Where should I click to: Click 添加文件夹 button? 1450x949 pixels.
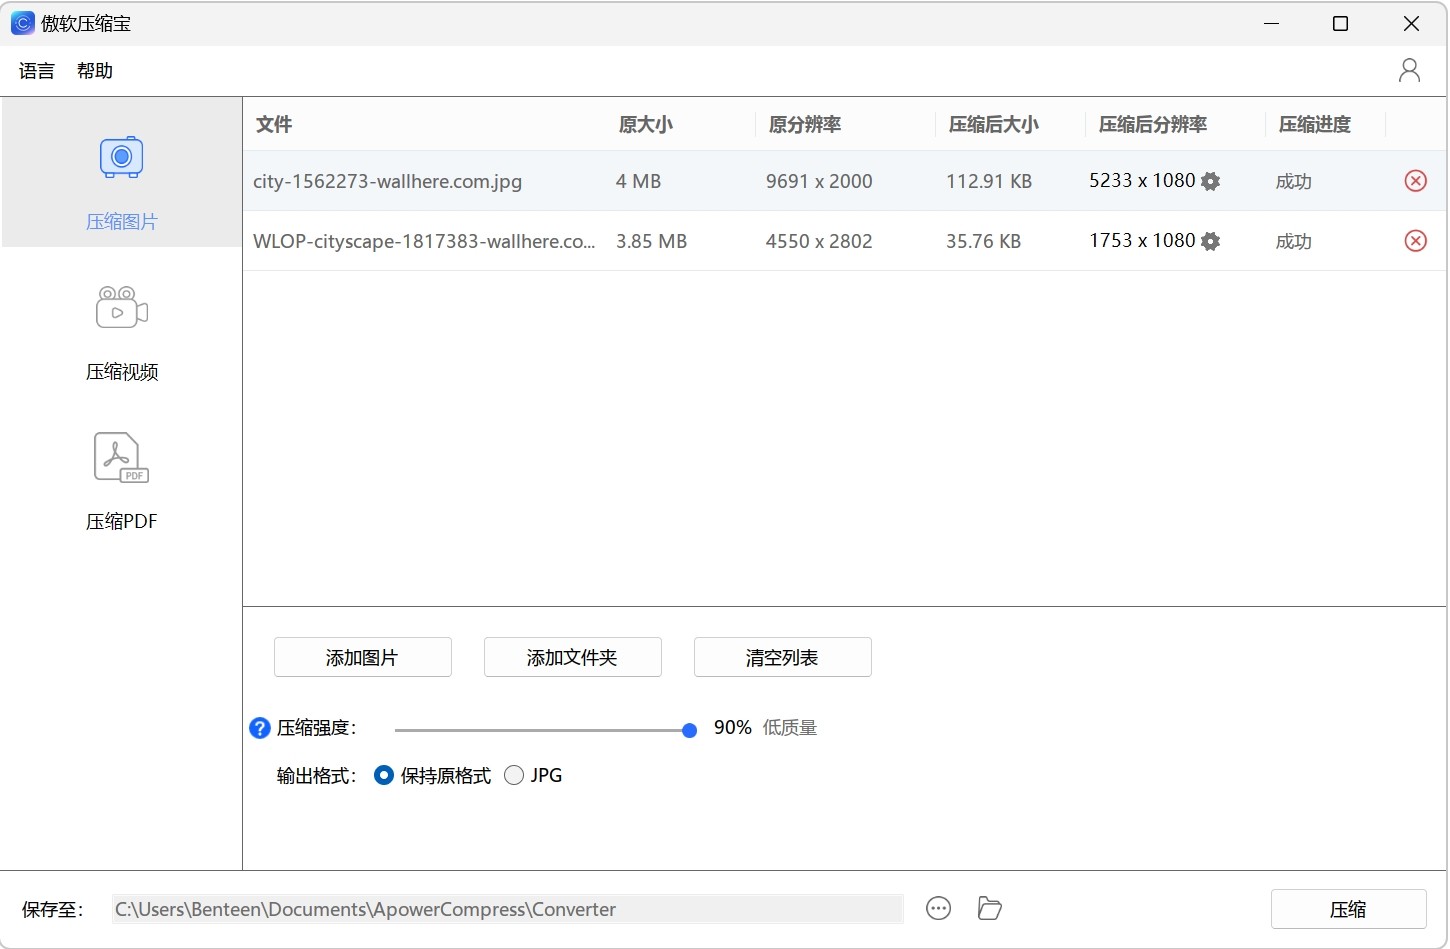tap(573, 657)
